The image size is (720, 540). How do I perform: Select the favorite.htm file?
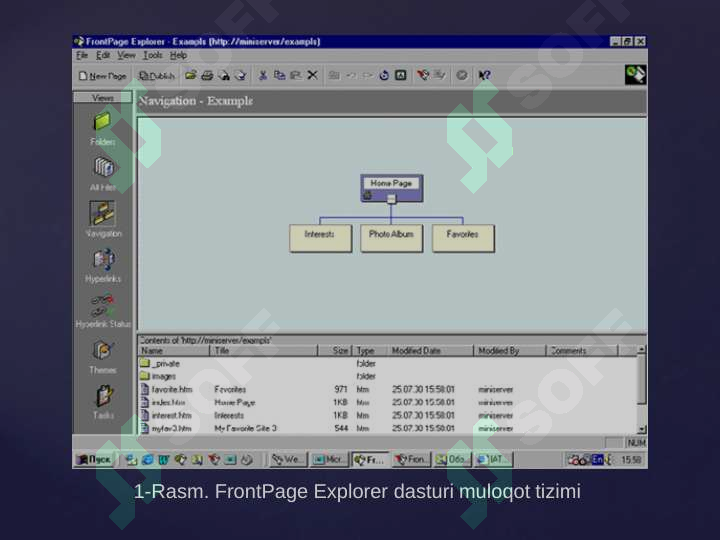click(388, 389)
